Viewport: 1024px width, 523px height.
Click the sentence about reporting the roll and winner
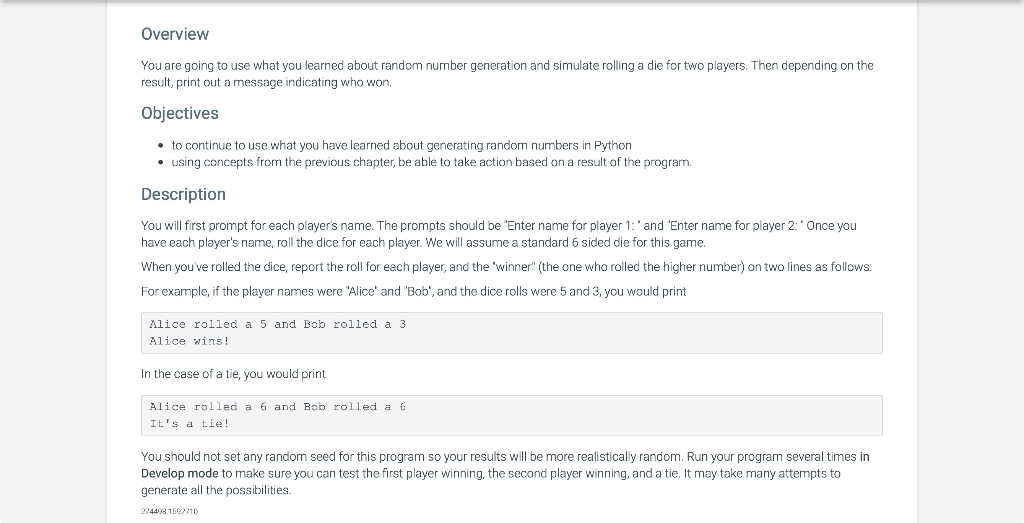coord(506,267)
